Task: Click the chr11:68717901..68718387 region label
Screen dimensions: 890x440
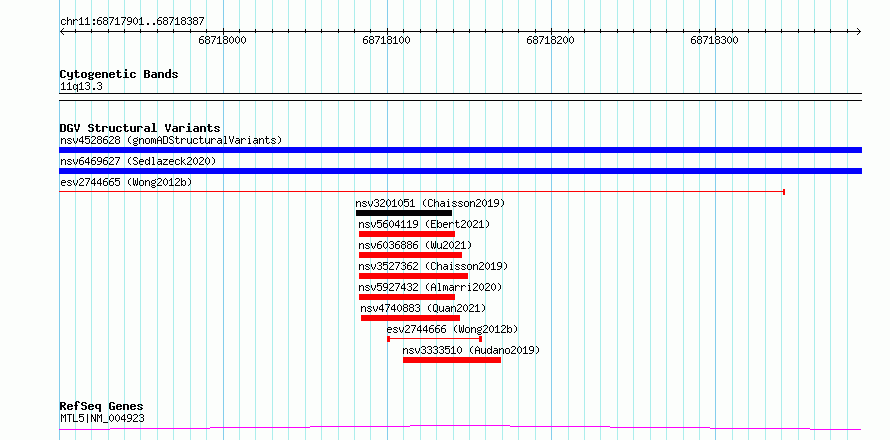Action: [132, 22]
